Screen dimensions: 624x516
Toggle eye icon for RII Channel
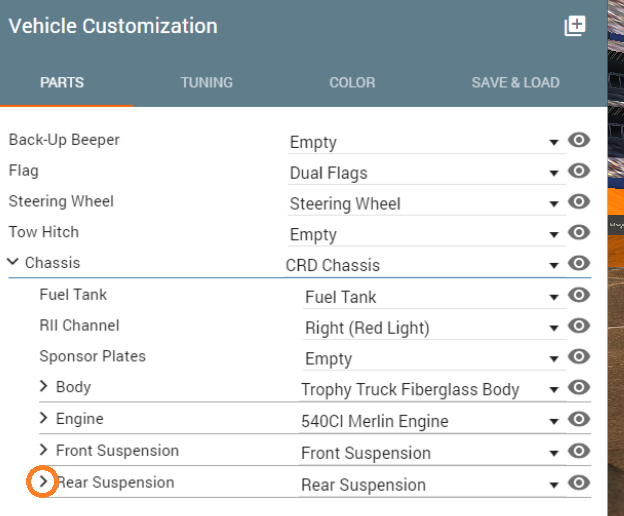tap(579, 326)
